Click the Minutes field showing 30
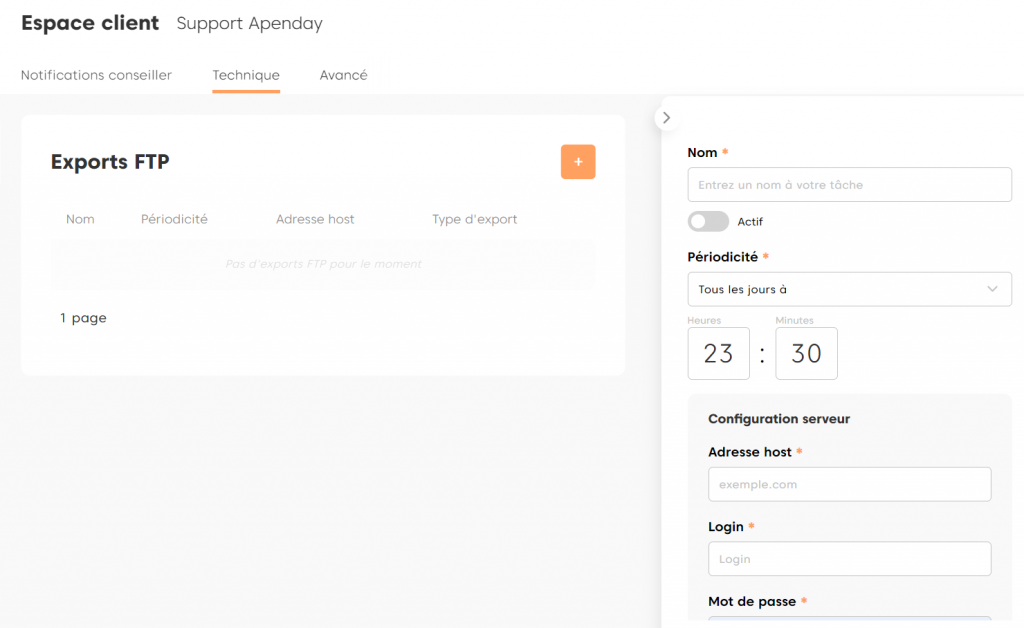This screenshot has height=628, width=1024. (x=806, y=354)
